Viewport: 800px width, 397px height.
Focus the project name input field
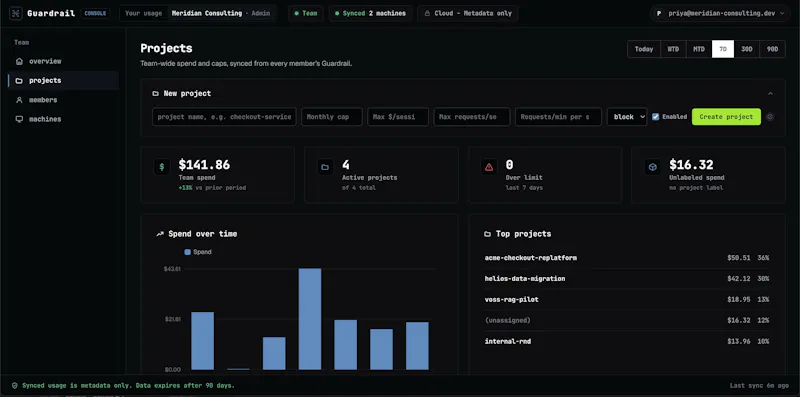tap(224, 117)
